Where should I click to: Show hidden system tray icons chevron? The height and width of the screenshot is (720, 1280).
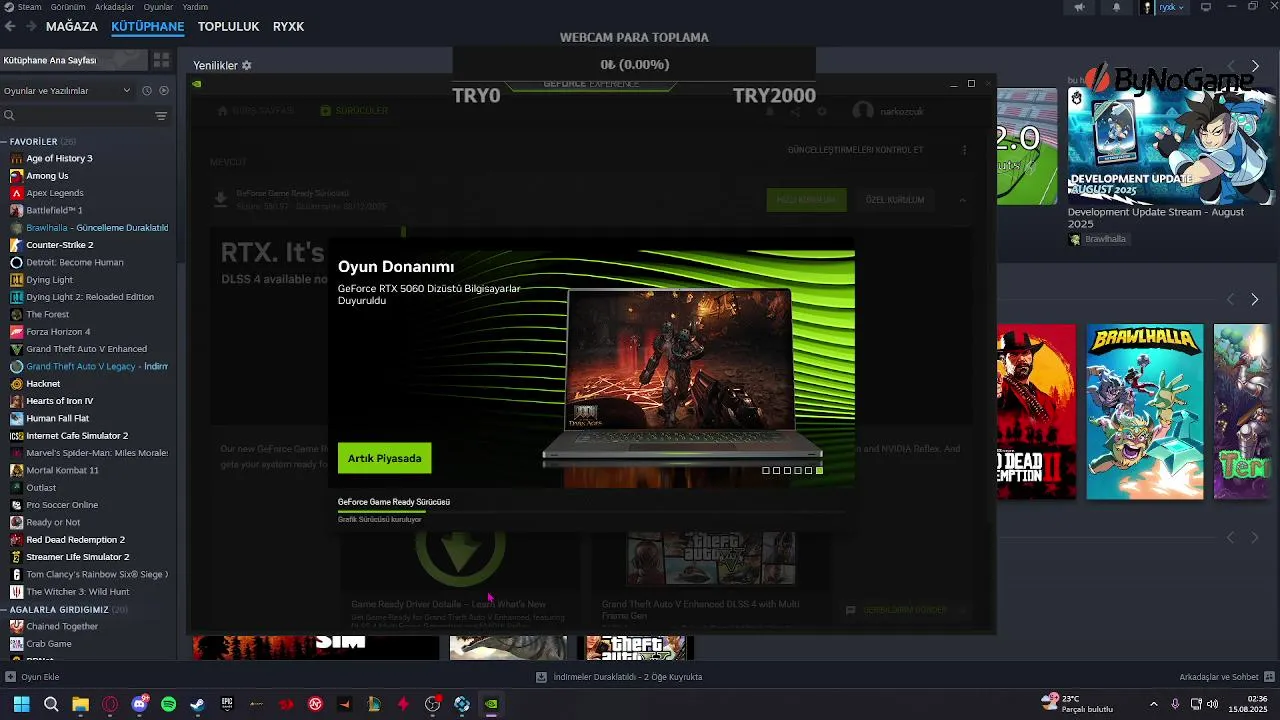pyautogui.click(x=1153, y=704)
